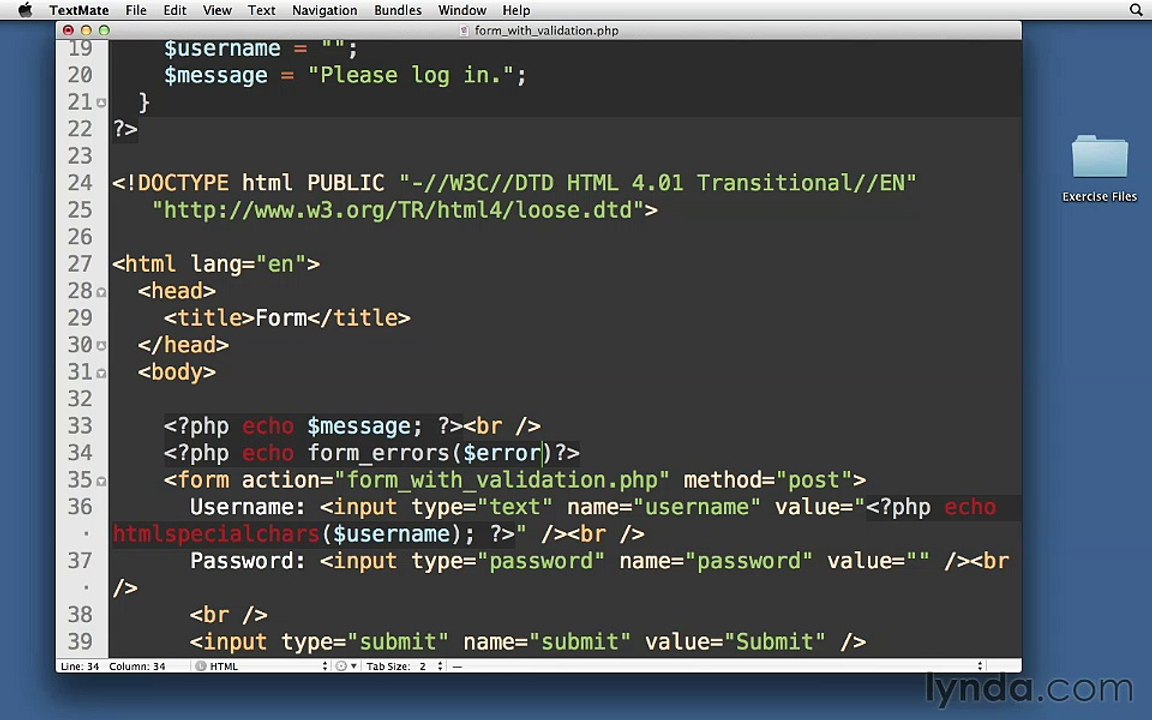Open the TextMate application menu
The width and height of the screenshot is (1152, 720).
point(79,10)
